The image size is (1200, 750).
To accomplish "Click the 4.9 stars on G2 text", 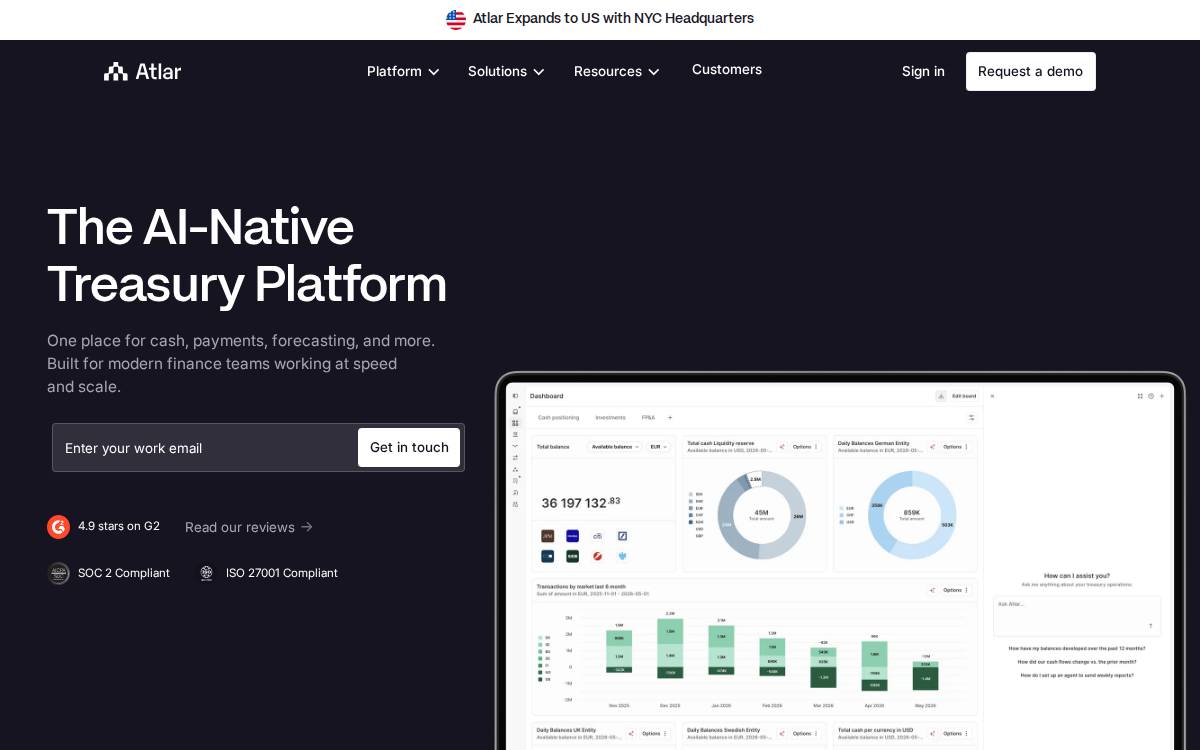I will pyautogui.click(x=119, y=526).
